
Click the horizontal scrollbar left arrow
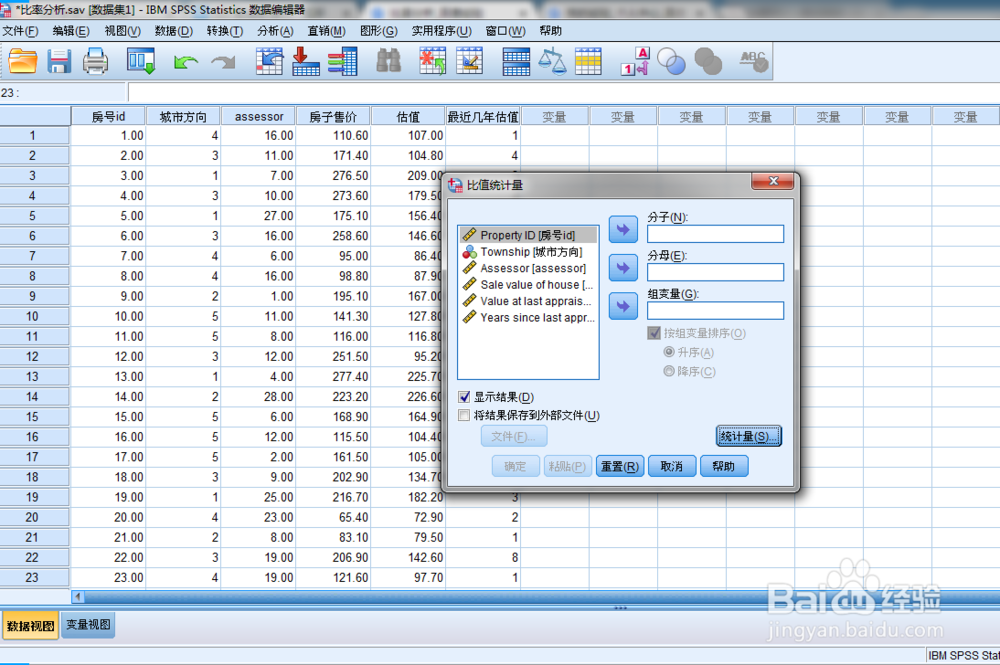pos(78,597)
